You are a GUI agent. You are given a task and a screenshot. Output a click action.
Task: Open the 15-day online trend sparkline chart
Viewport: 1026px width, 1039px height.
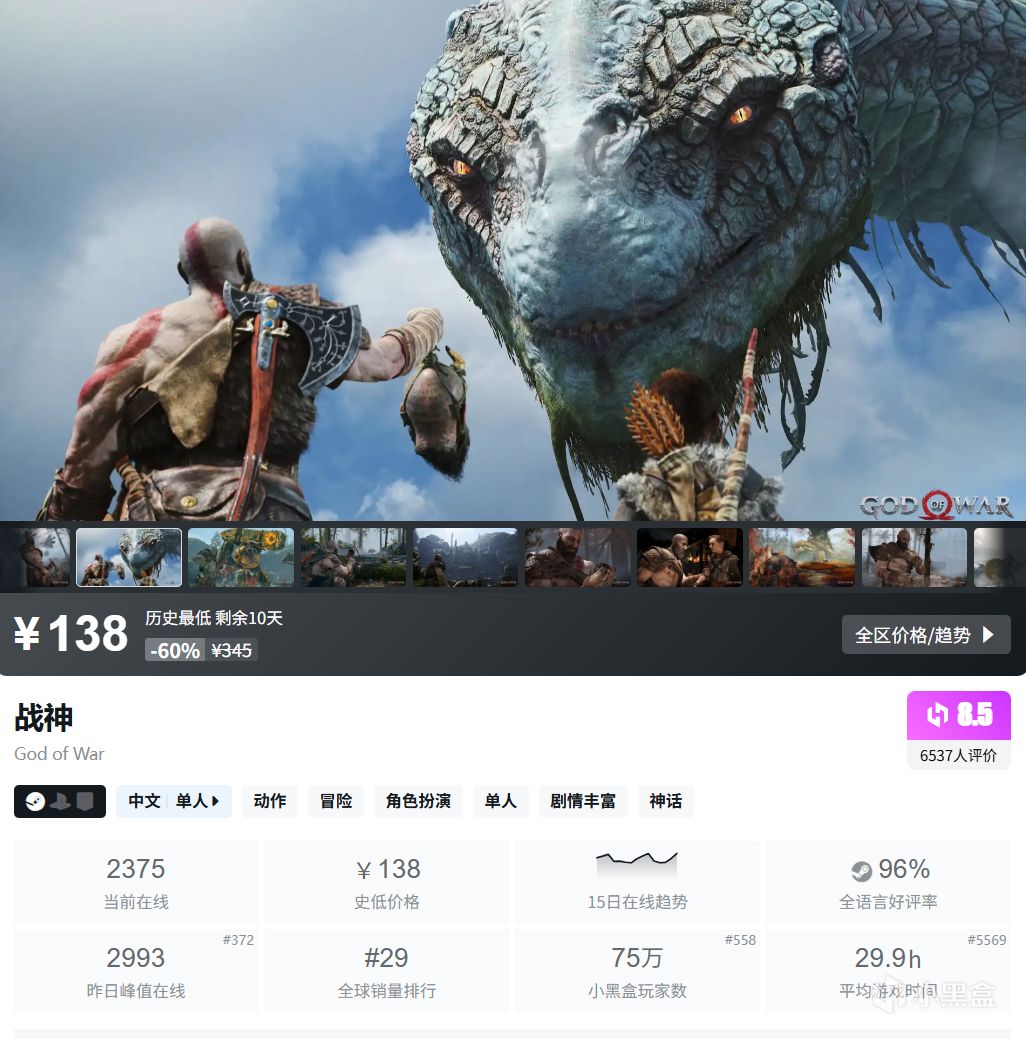point(636,865)
